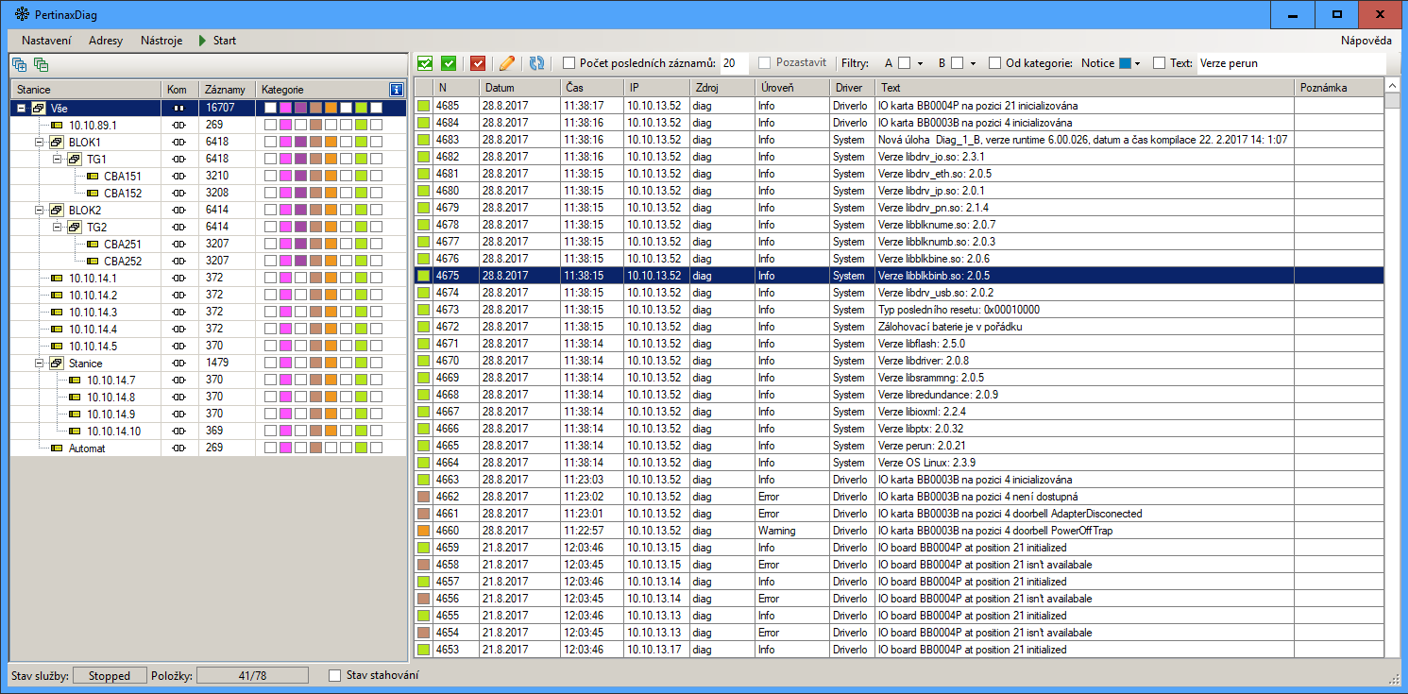Toggle the 'Stav stahování' checkbox
The height and width of the screenshot is (694, 1408).
[335, 676]
